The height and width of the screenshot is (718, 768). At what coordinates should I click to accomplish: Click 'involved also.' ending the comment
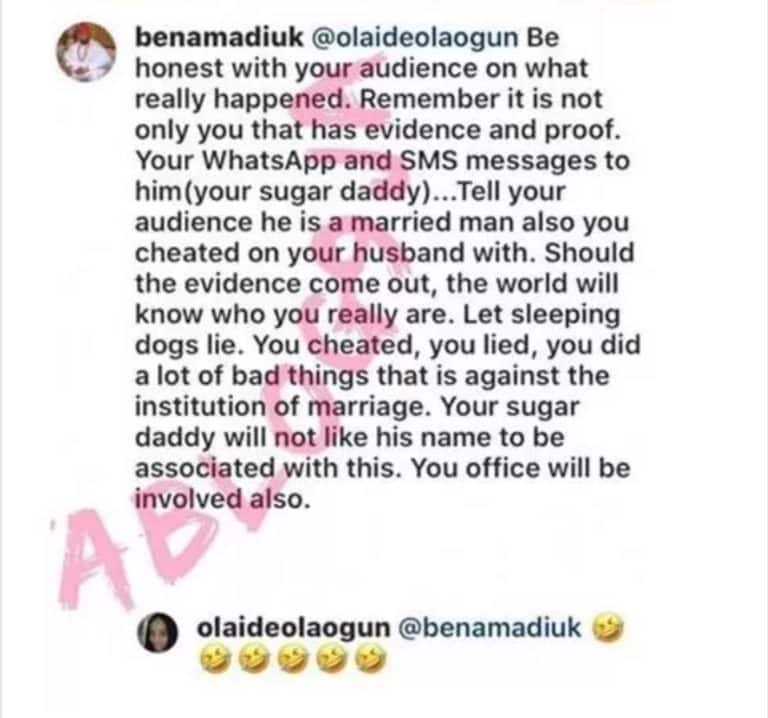223,500
